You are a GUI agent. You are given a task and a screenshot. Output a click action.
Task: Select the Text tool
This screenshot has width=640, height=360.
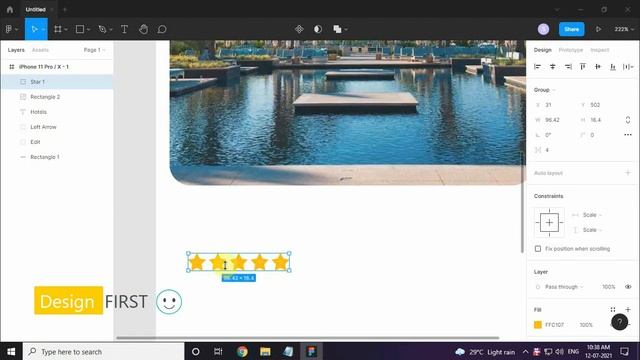124,29
